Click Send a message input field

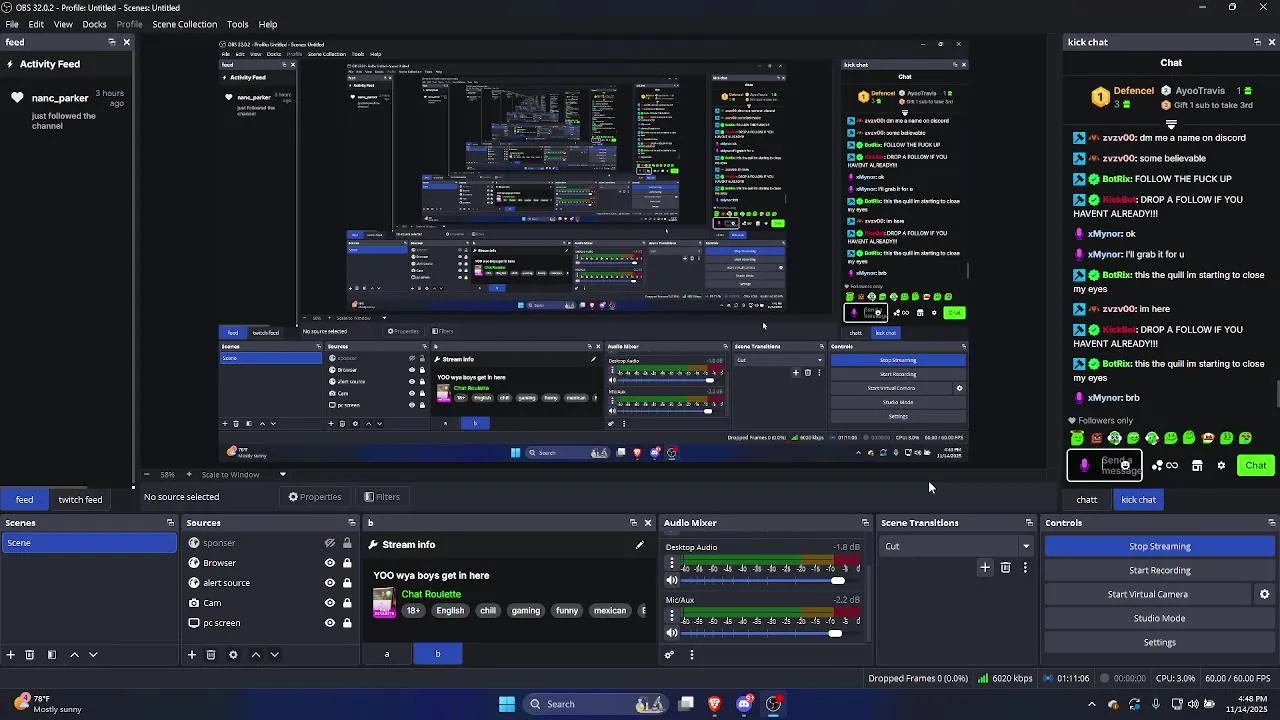coord(1105,466)
